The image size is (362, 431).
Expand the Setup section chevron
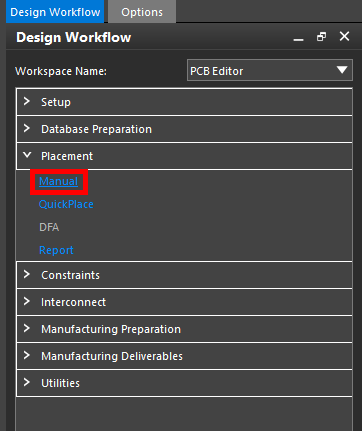click(27, 101)
